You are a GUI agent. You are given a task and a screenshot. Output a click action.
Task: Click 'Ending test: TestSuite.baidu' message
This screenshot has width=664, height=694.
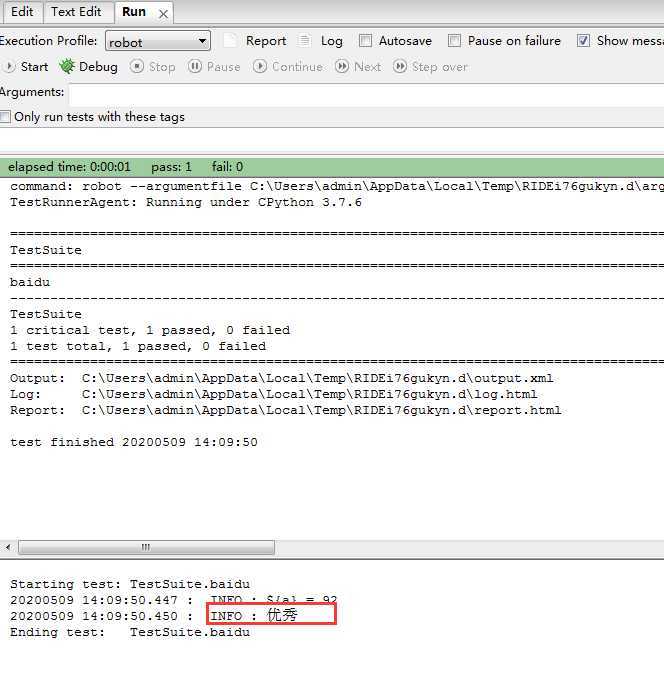tap(130, 632)
